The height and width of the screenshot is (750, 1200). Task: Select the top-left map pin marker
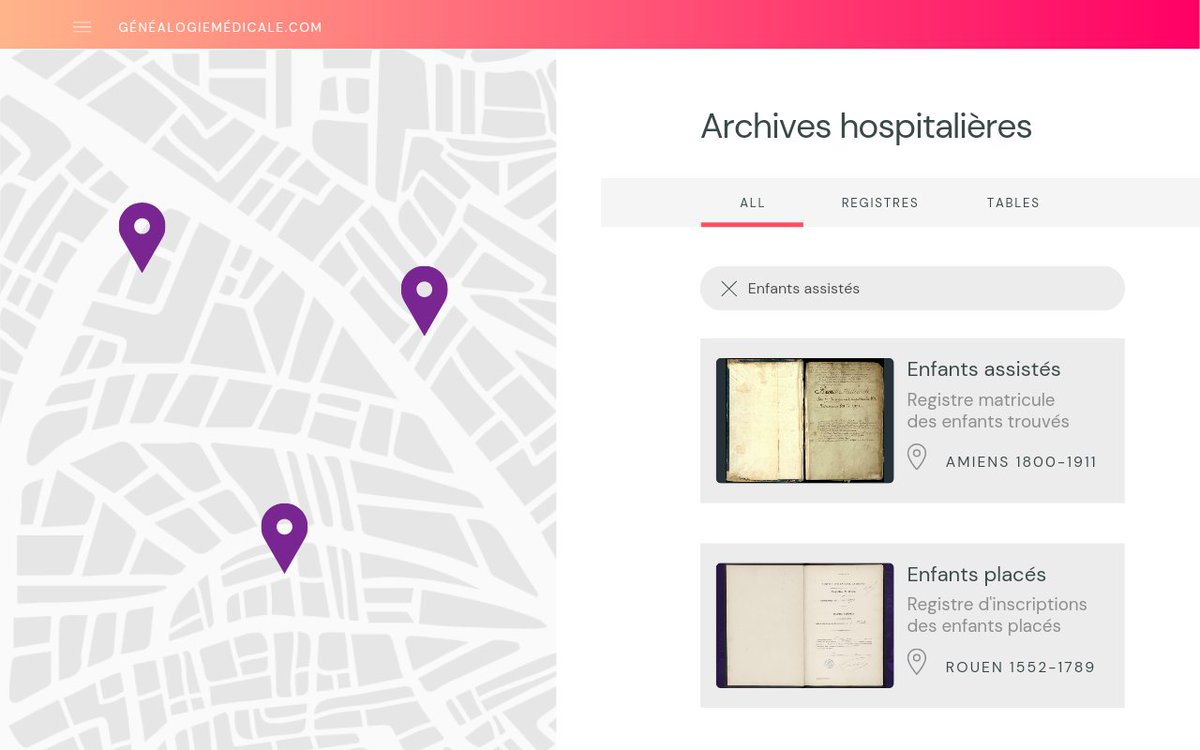pyautogui.click(x=141, y=230)
